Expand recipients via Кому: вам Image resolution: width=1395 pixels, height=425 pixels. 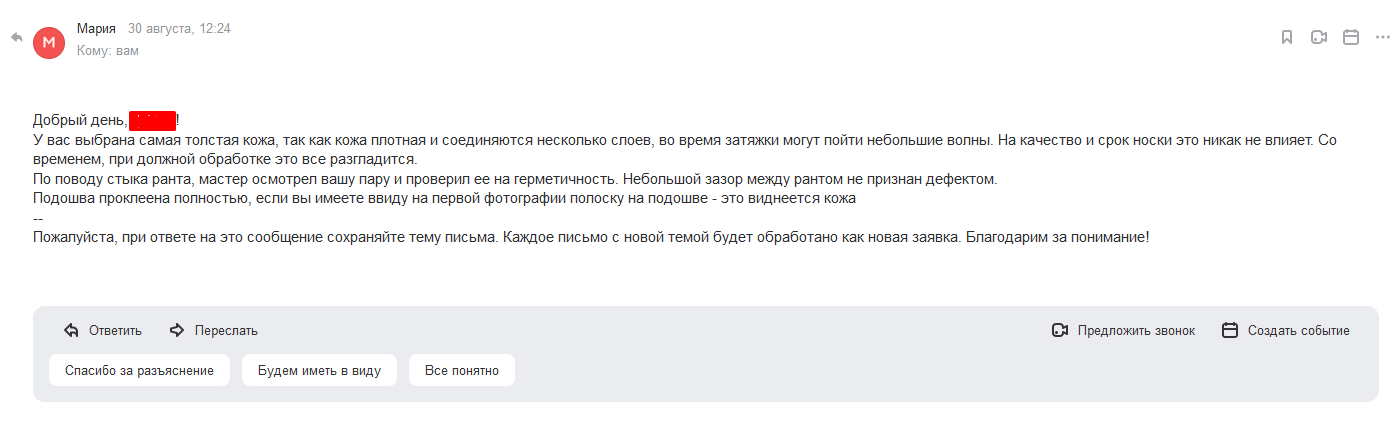click(x=108, y=50)
